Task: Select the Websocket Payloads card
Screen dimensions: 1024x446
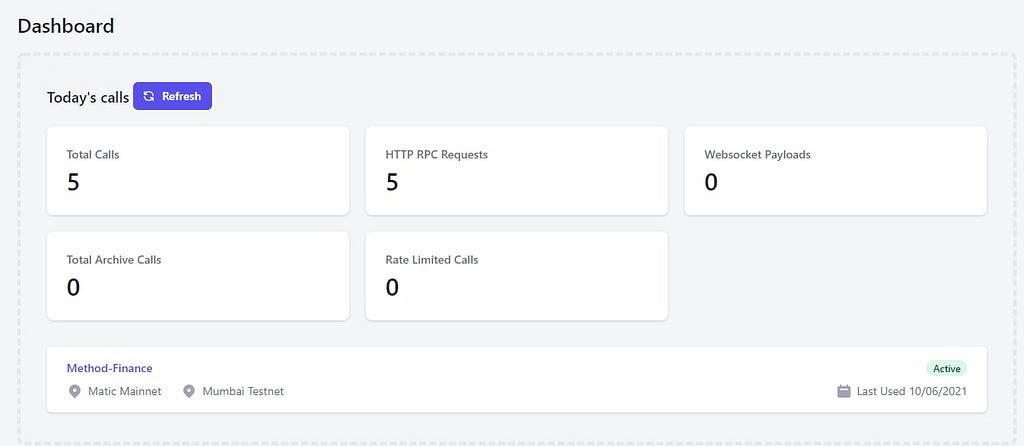Action: [x=835, y=171]
